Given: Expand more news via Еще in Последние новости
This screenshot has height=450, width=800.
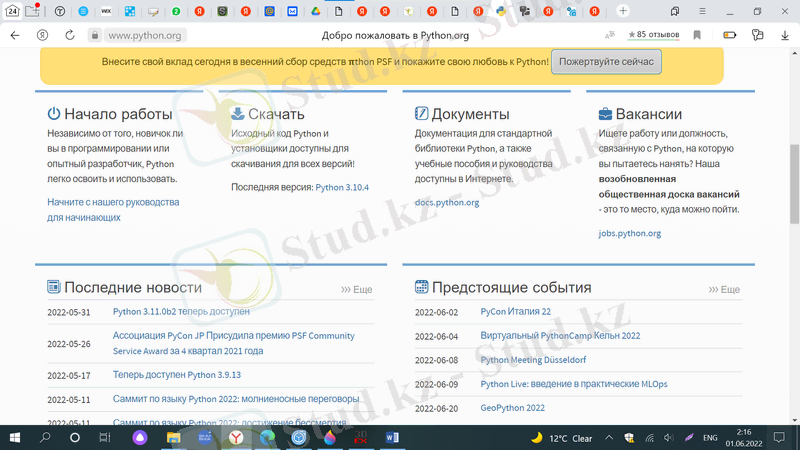Looking at the screenshot, I should coord(357,289).
